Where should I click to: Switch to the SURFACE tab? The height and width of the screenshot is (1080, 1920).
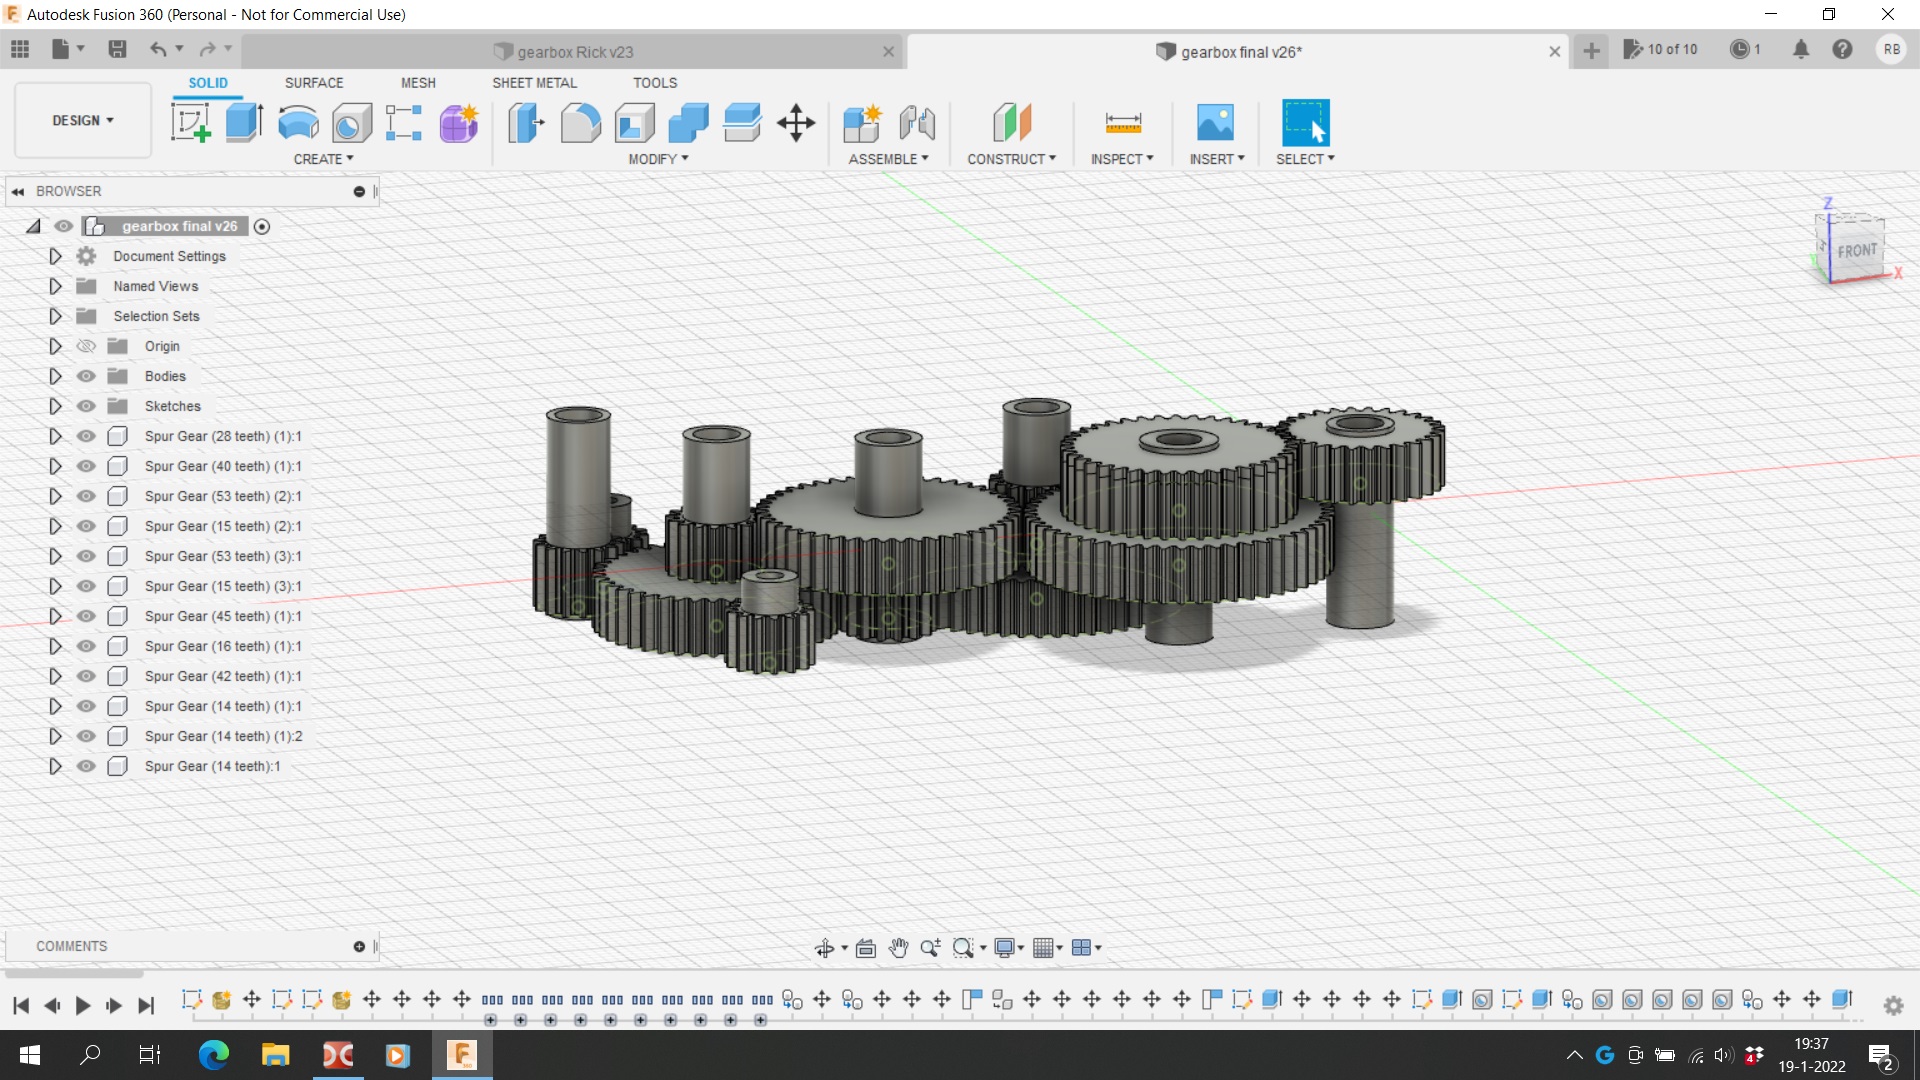[x=313, y=83]
